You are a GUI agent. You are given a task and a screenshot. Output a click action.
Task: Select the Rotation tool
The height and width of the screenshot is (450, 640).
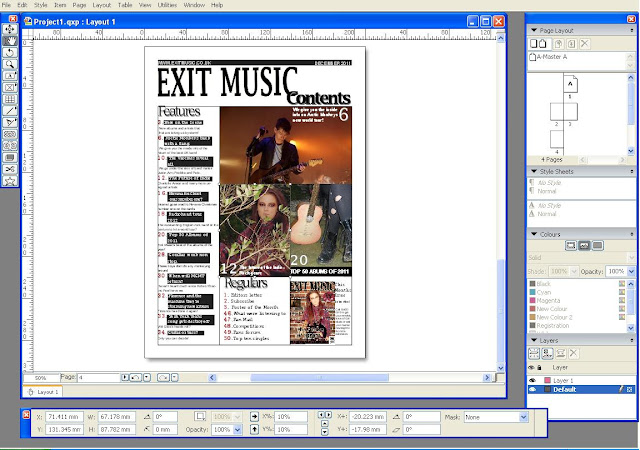tap(10, 53)
